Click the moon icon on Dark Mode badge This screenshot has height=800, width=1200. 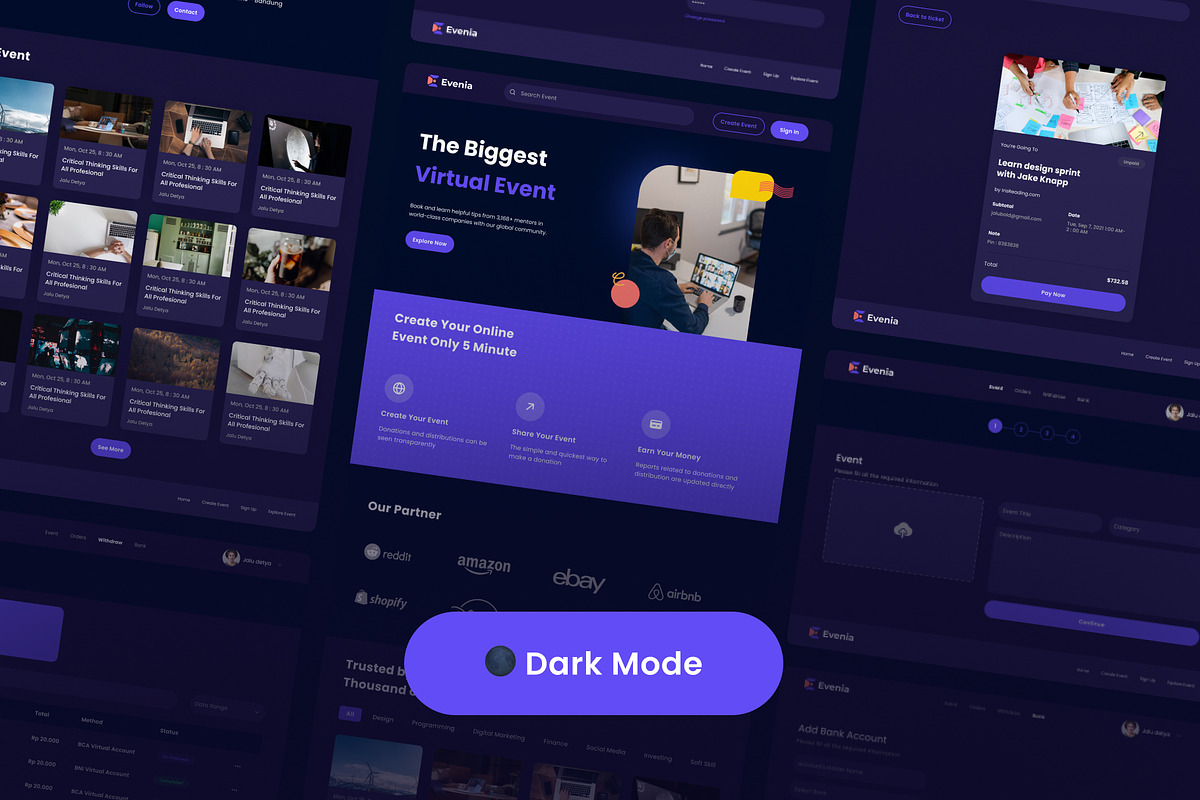500,662
